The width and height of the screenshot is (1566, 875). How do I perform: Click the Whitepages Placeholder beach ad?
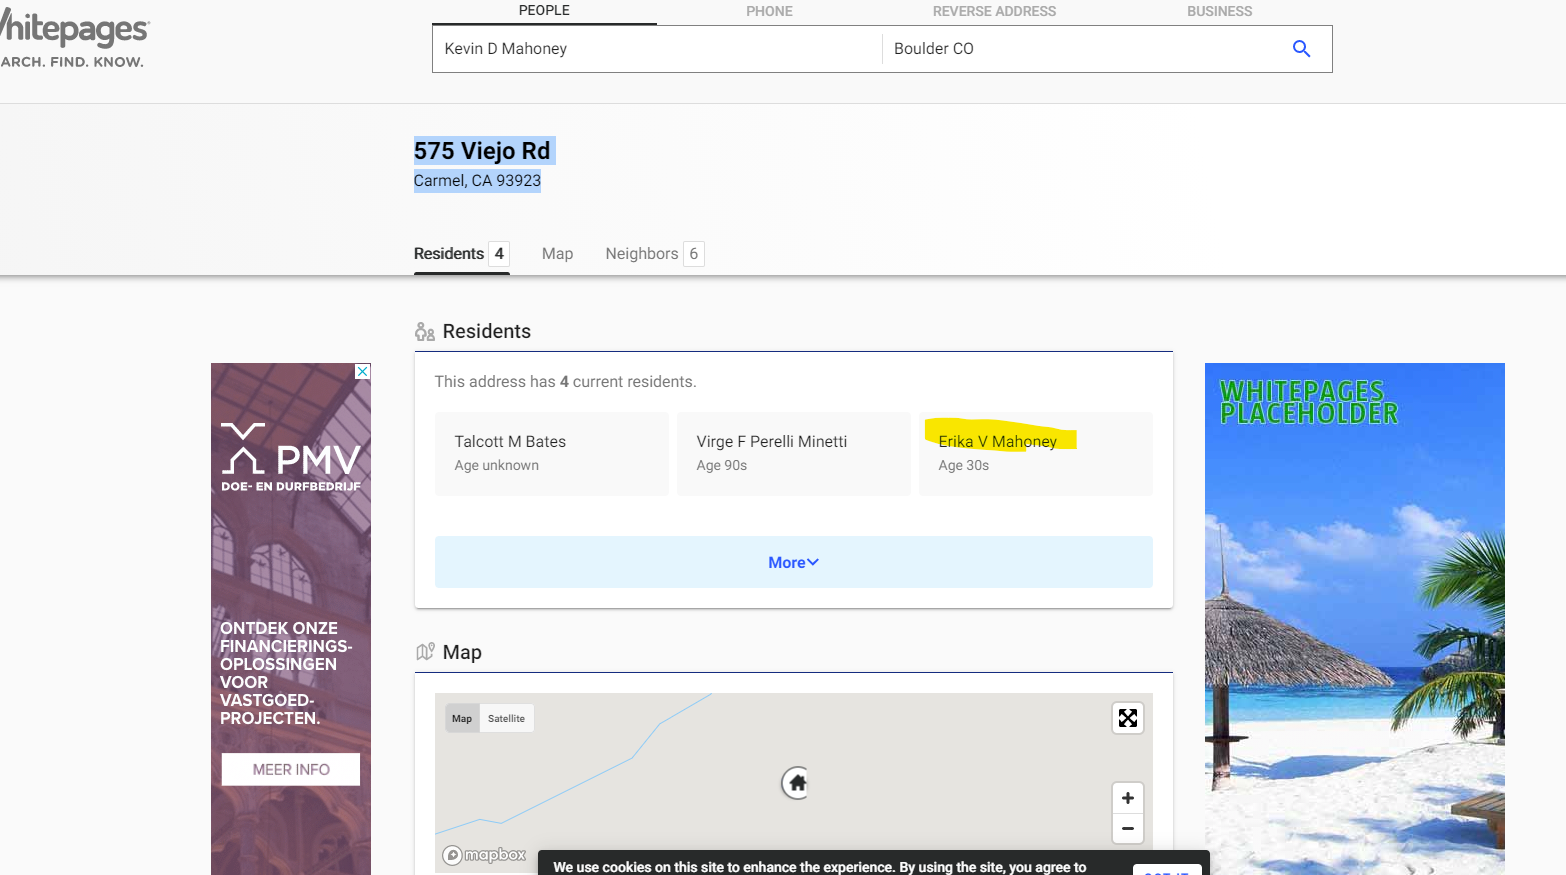(x=1354, y=618)
